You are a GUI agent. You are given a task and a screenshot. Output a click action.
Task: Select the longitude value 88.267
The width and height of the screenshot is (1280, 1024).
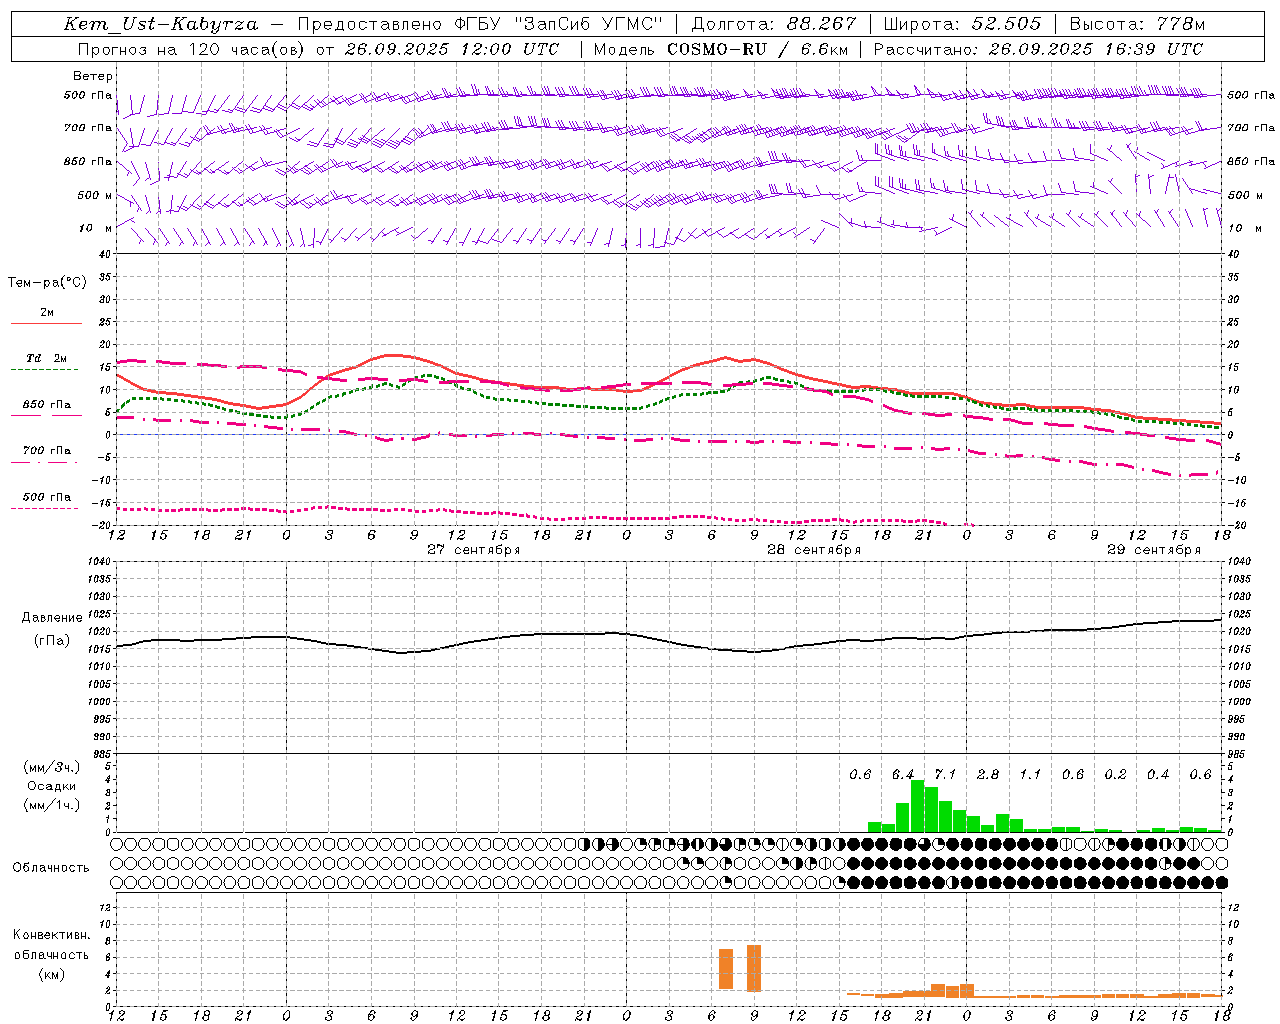[823, 24]
